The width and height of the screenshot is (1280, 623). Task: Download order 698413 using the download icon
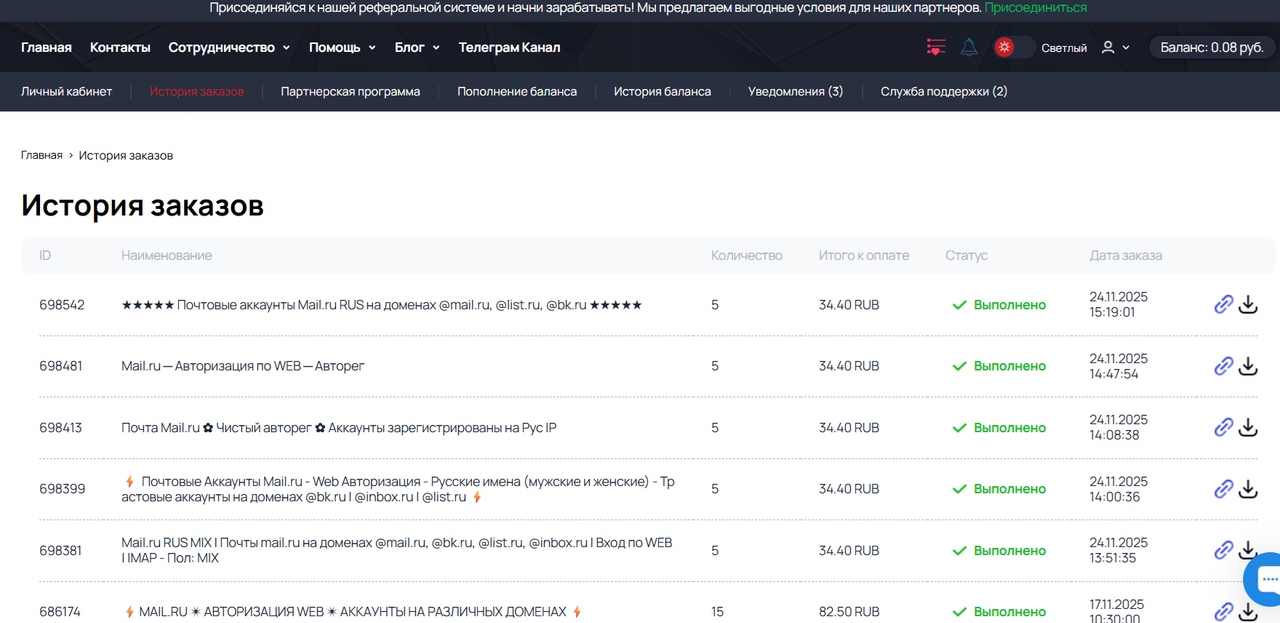coord(1247,427)
